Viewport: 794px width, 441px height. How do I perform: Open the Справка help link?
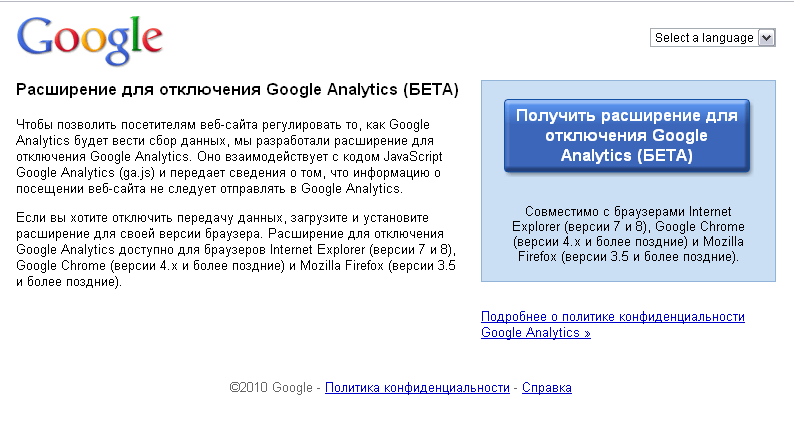[547, 387]
